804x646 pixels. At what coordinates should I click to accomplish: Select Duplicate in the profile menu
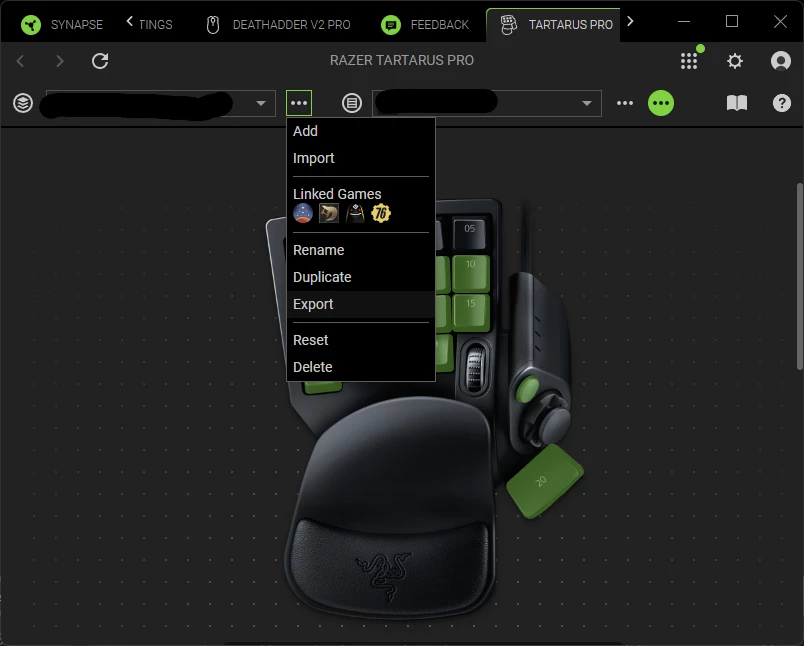pos(360,277)
